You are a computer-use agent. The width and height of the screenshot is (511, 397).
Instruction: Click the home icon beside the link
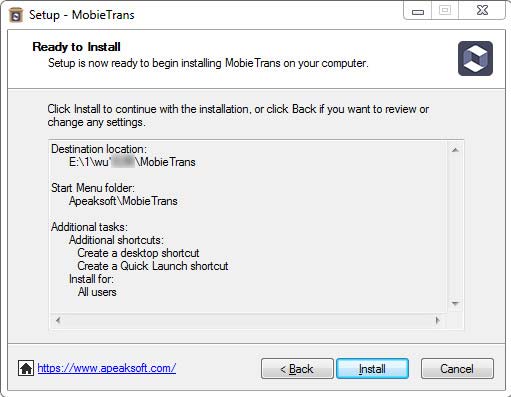26,368
